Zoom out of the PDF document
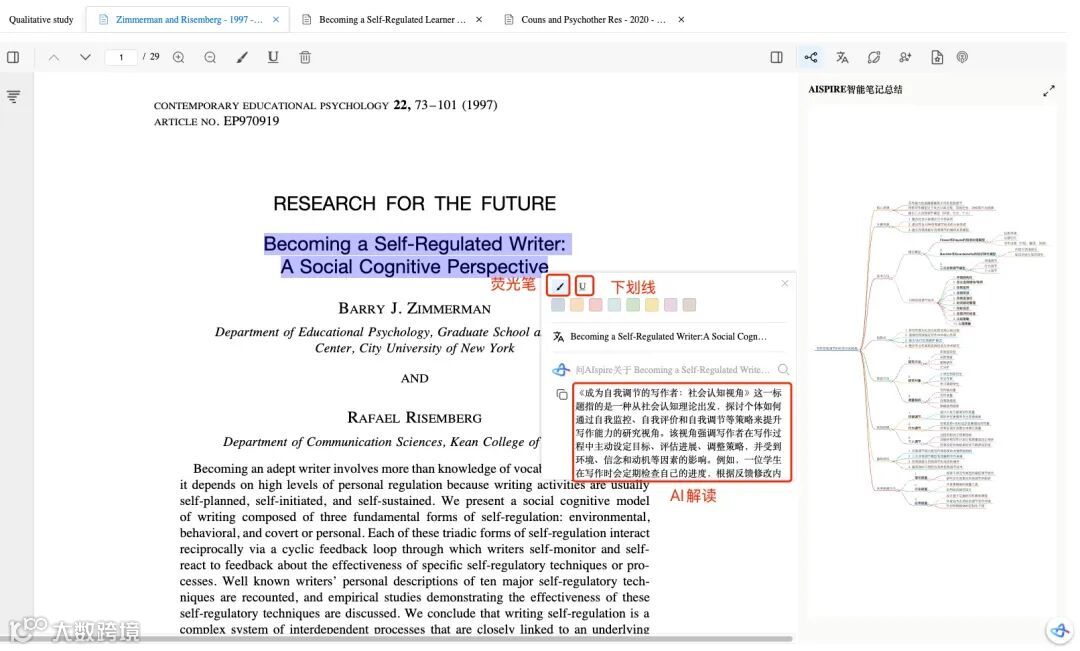The image size is (1080, 651). click(210, 57)
